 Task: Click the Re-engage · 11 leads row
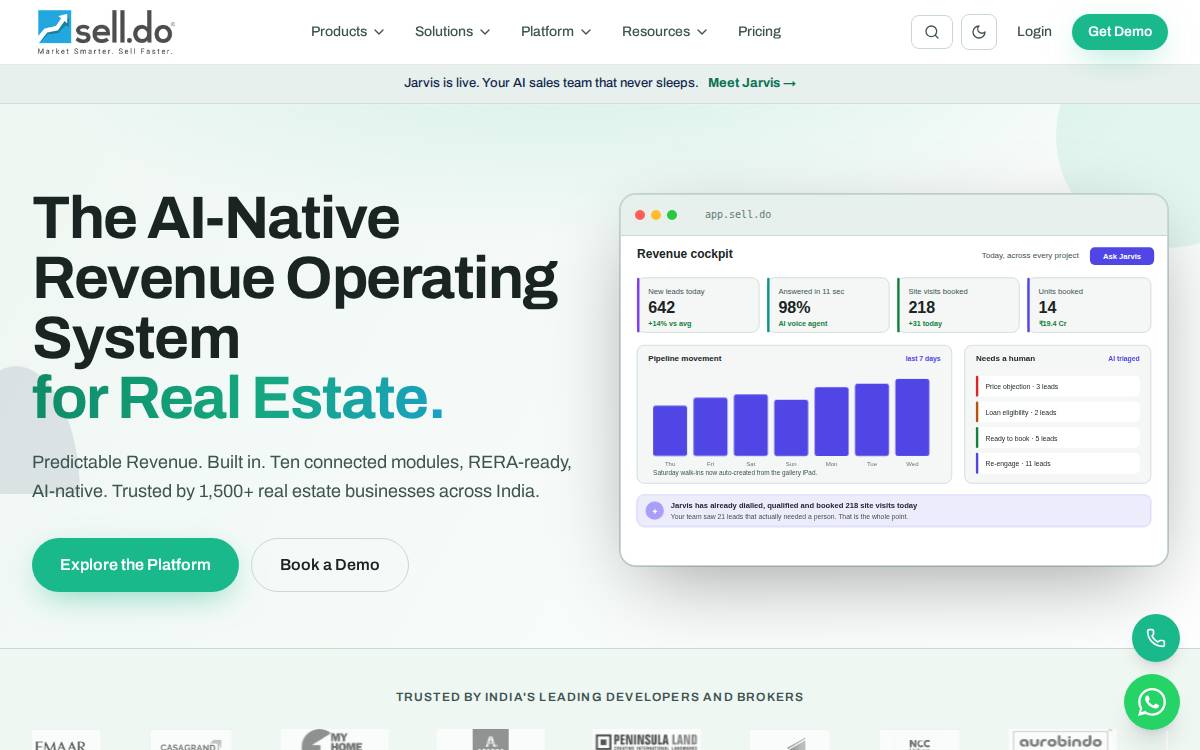tap(1058, 463)
